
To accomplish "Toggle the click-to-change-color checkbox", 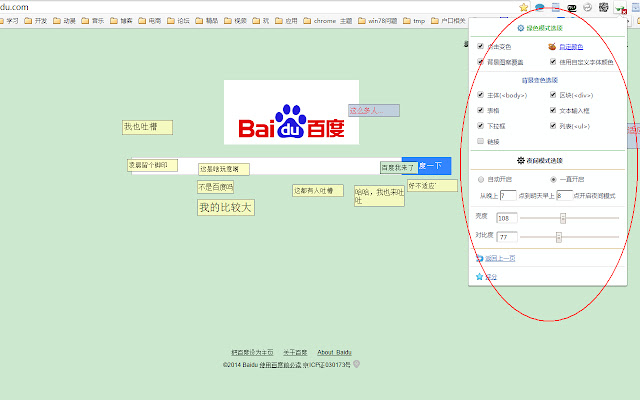I will click(x=480, y=46).
